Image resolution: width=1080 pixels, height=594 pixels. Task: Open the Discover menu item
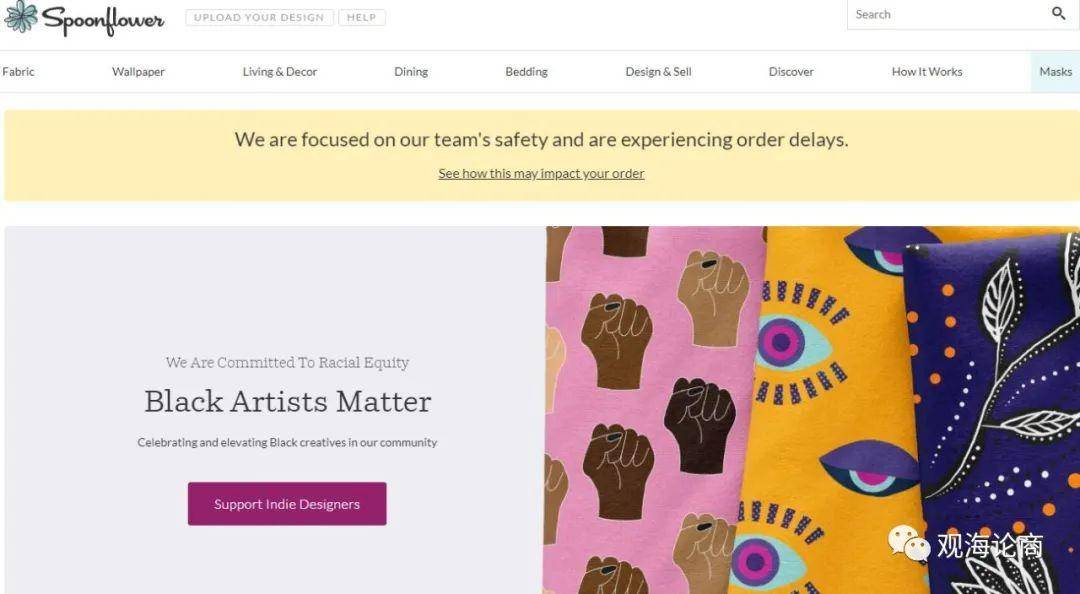[x=791, y=72]
